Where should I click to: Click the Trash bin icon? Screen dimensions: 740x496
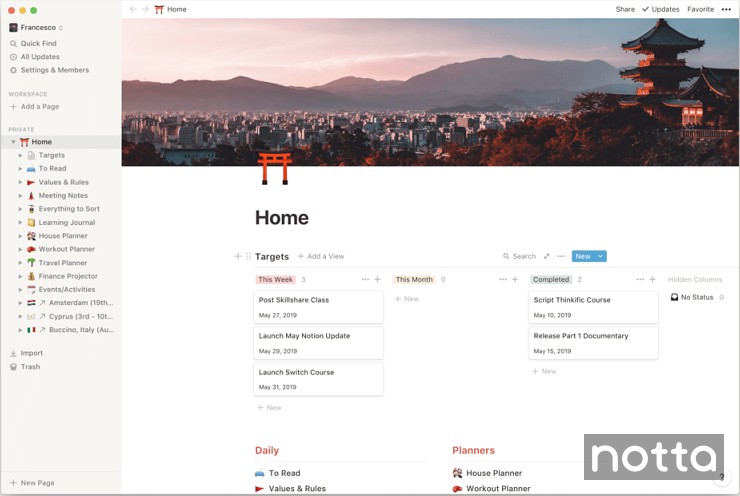(13, 367)
